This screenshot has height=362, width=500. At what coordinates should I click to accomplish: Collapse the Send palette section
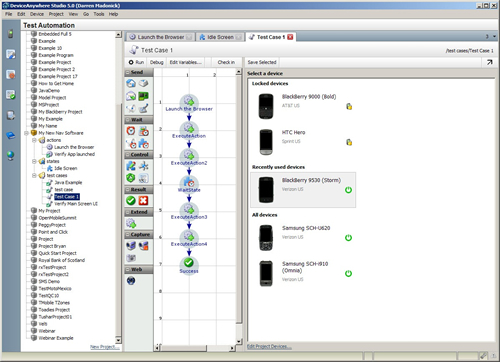(127, 72)
